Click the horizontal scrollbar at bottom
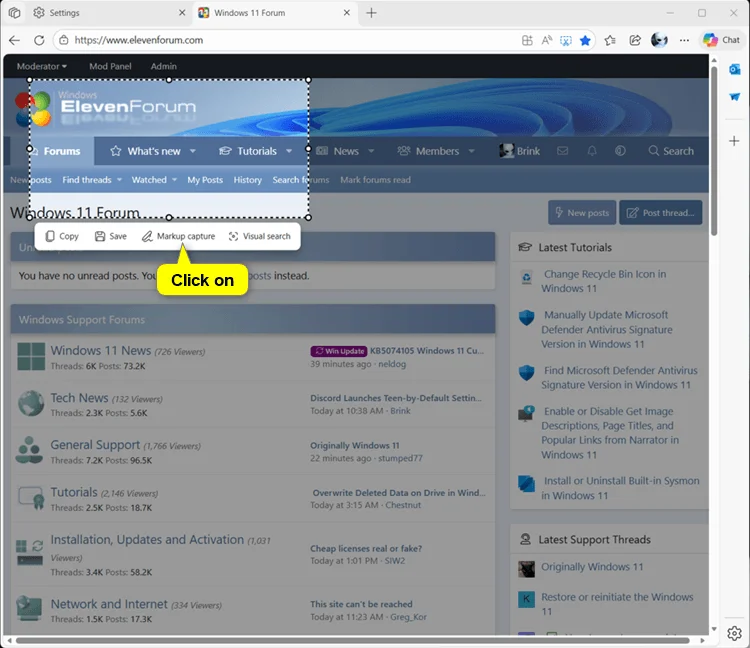 click(354, 640)
